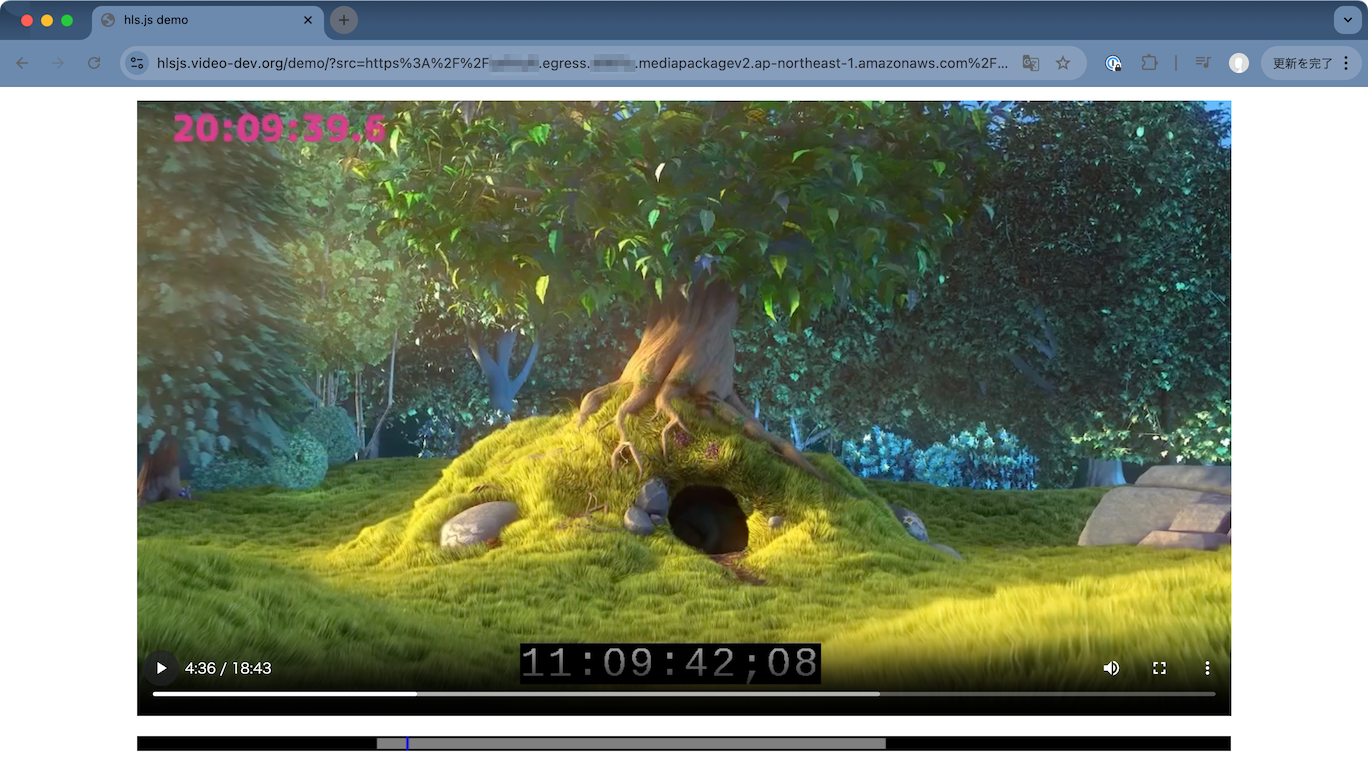Open media controls toolbar icon

click(1203, 63)
